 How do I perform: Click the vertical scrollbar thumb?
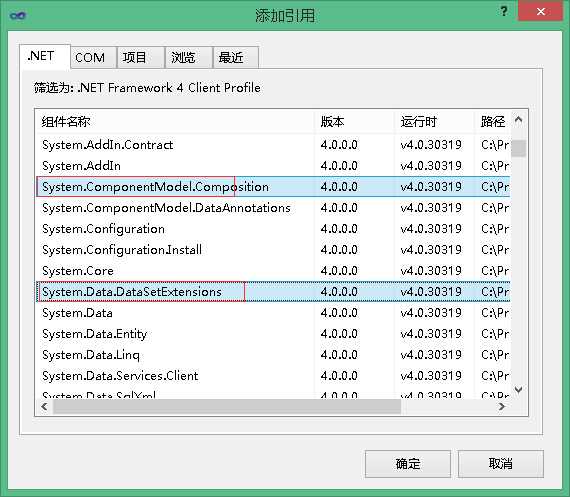tap(519, 148)
